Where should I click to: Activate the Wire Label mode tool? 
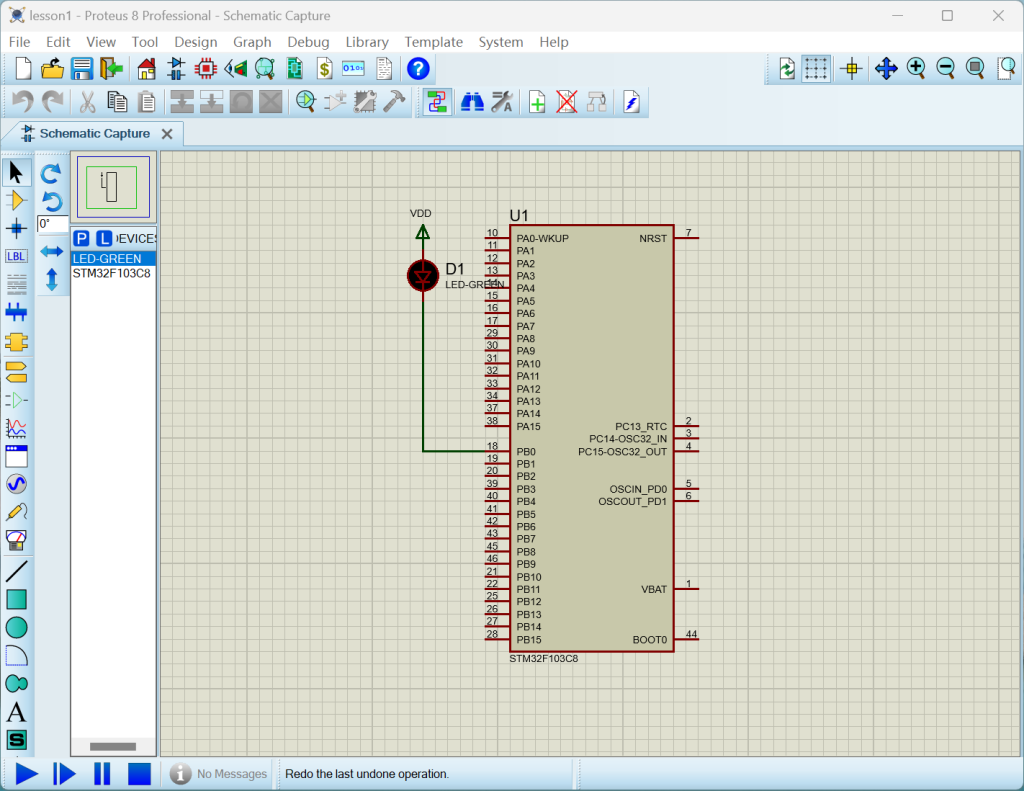[x=16, y=256]
